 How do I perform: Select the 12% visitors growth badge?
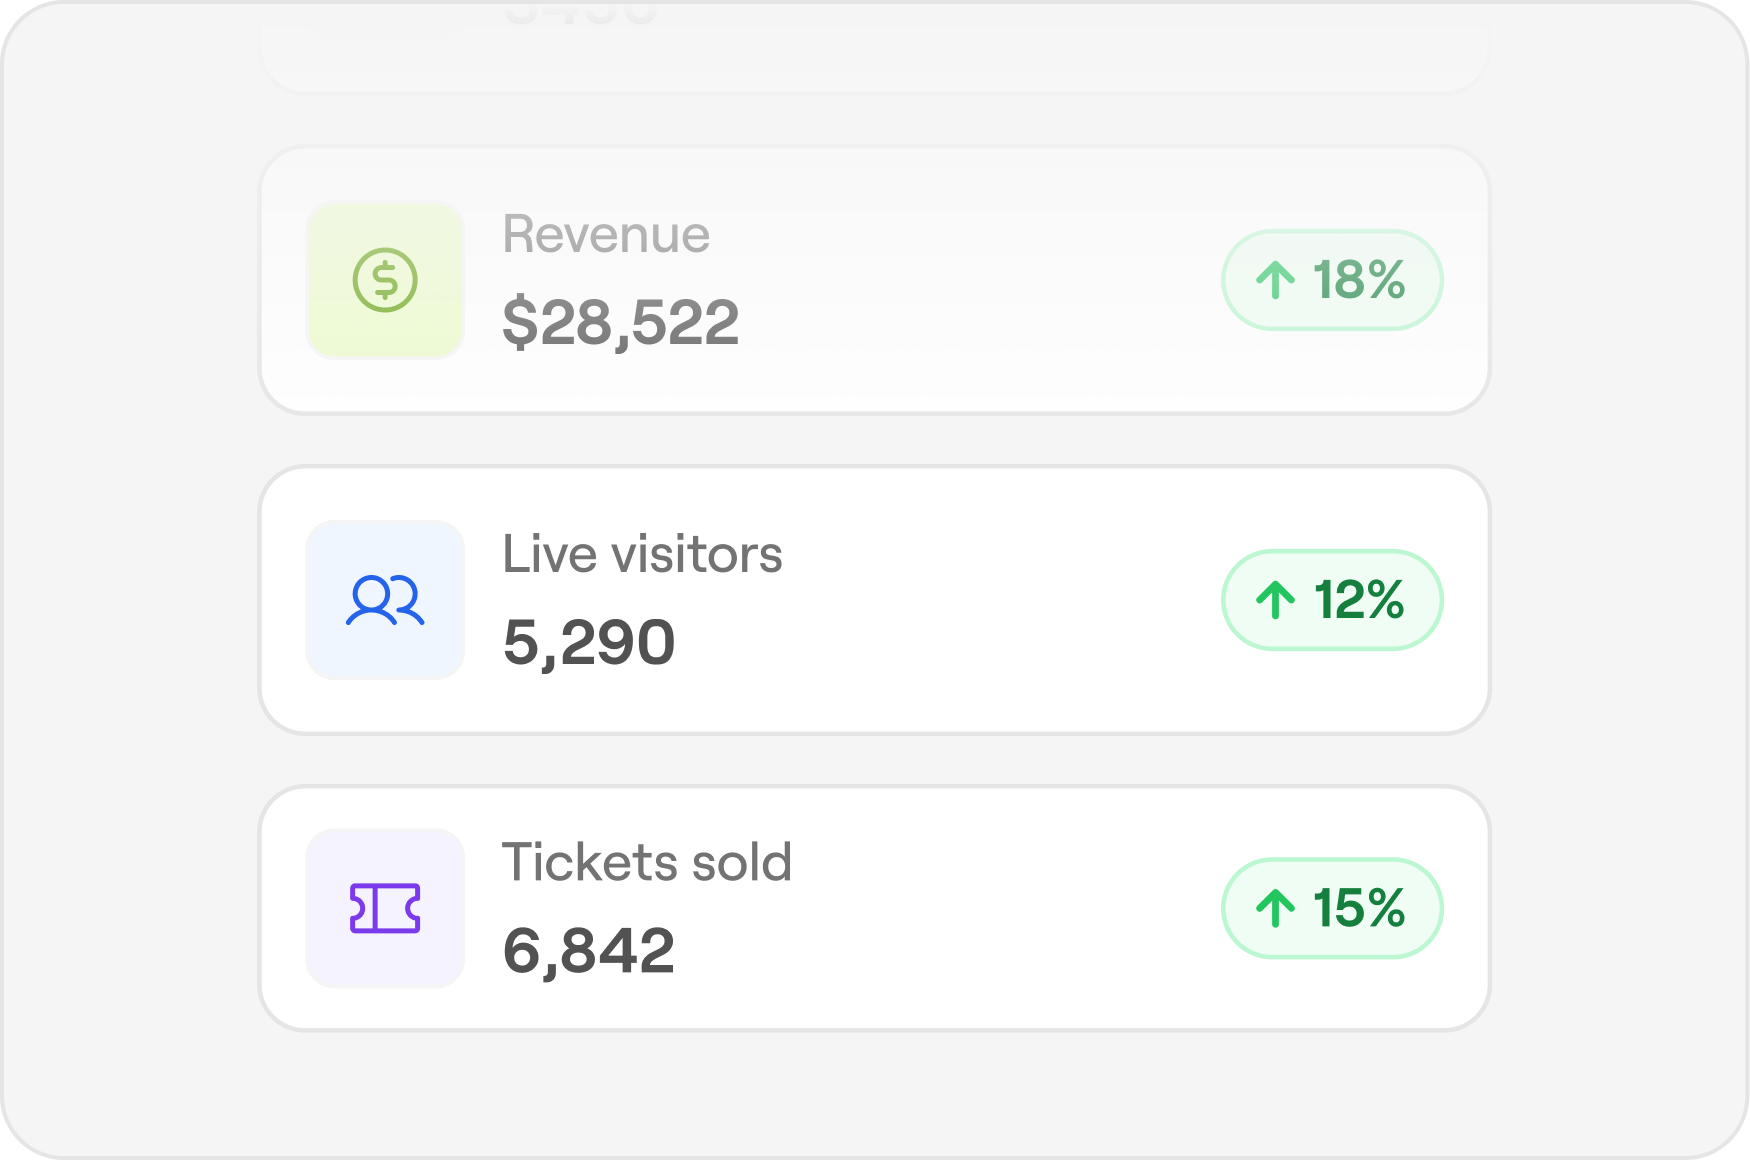[x=1332, y=600]
